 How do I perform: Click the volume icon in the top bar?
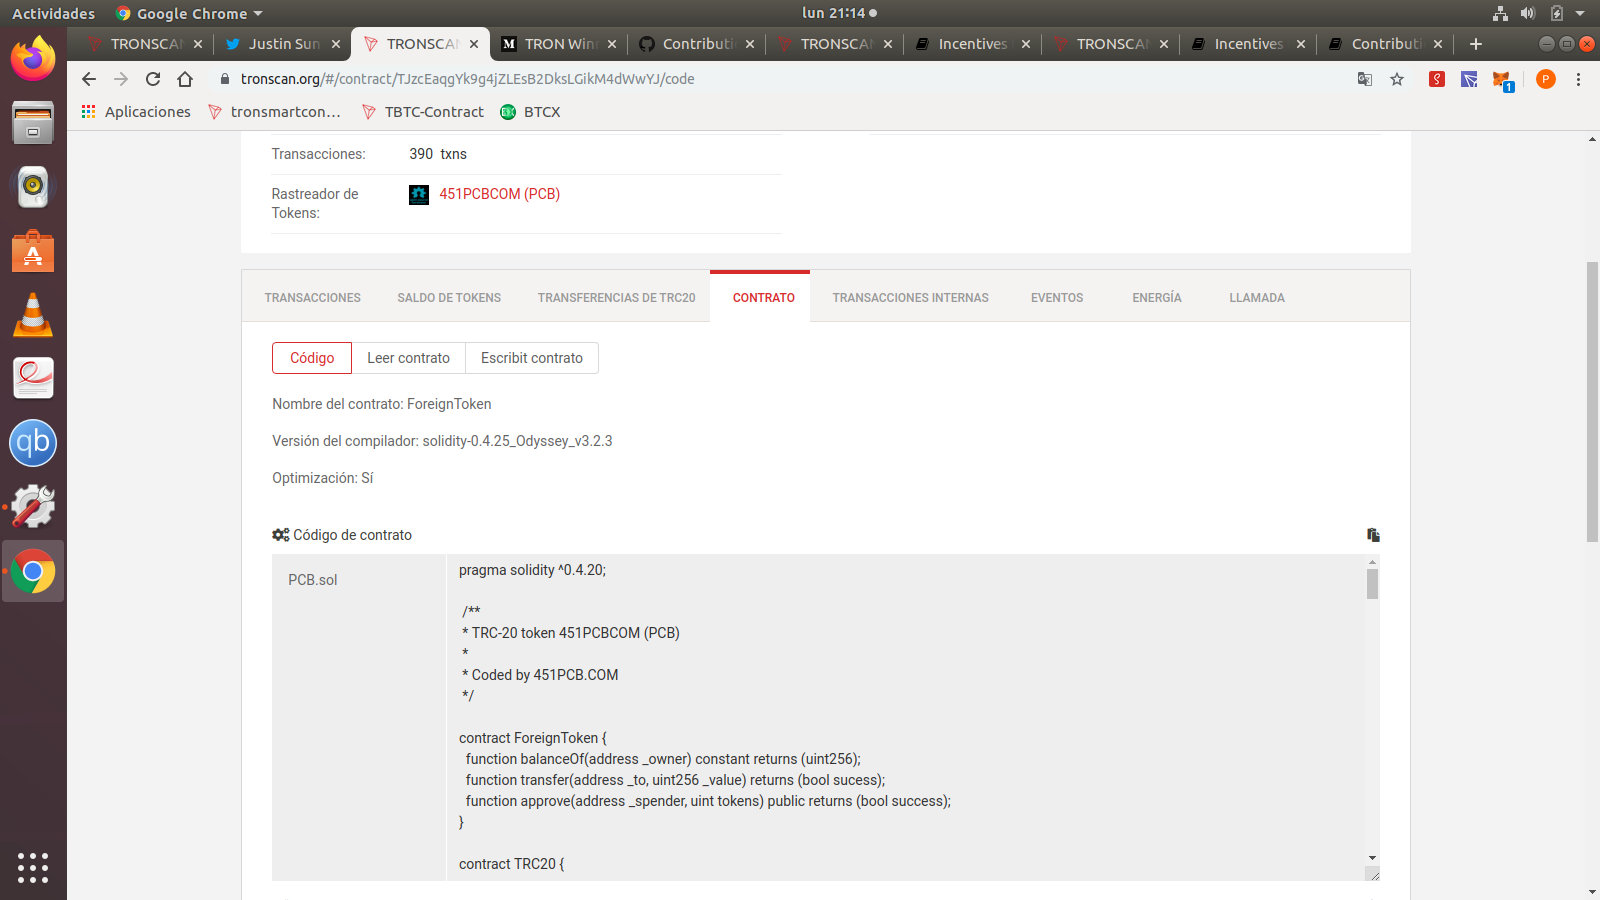(1529, 13)
